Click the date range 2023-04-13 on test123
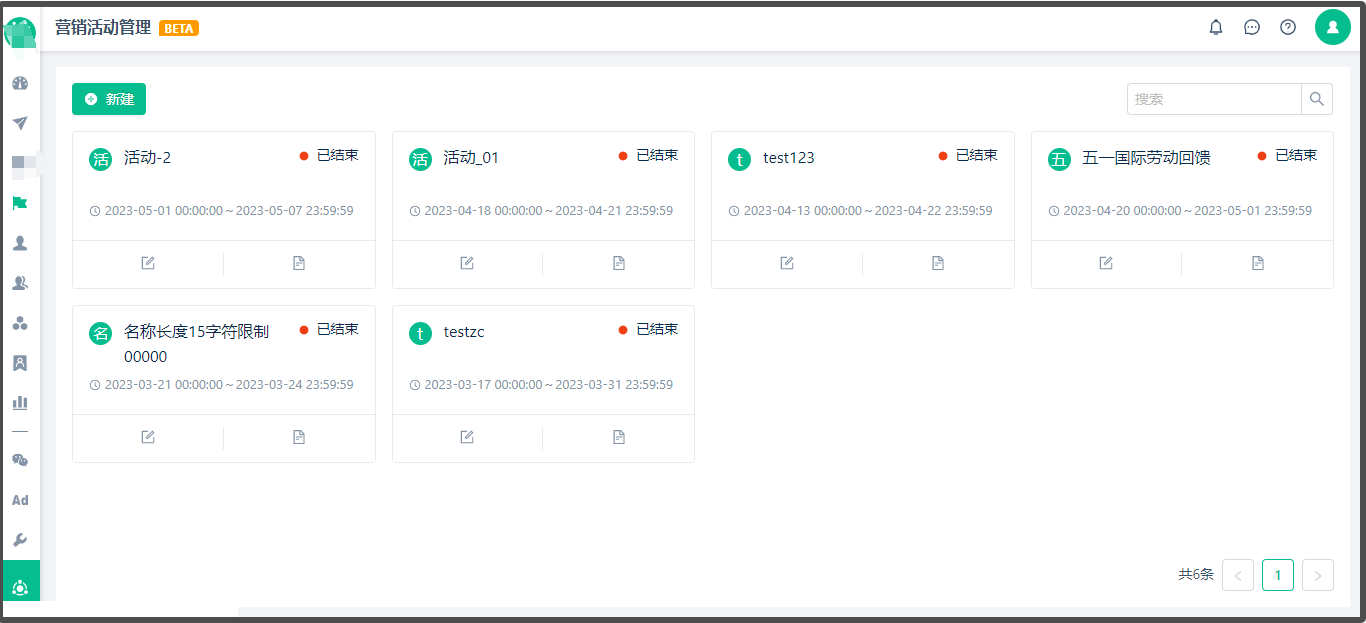The image size is (1366, 623). tap(868, 211)
